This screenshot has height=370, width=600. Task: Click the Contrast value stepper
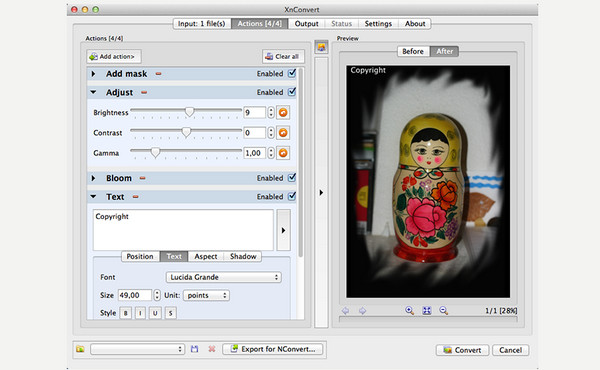(x=271, y=133)
